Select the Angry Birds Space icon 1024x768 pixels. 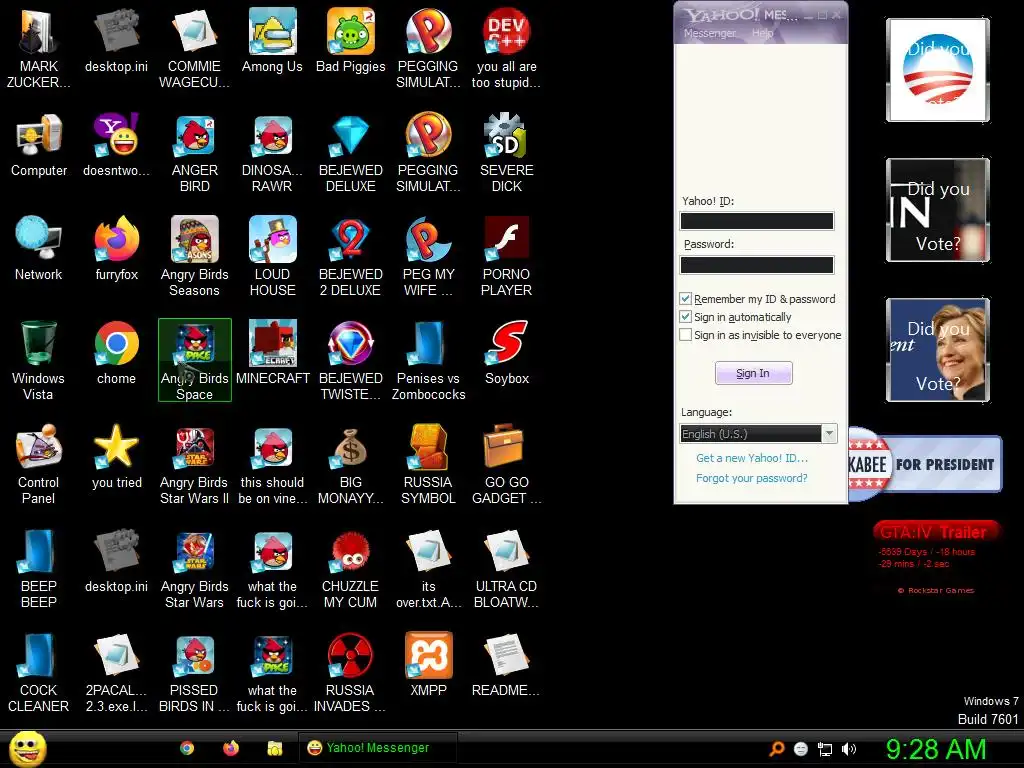coord(195,360)
